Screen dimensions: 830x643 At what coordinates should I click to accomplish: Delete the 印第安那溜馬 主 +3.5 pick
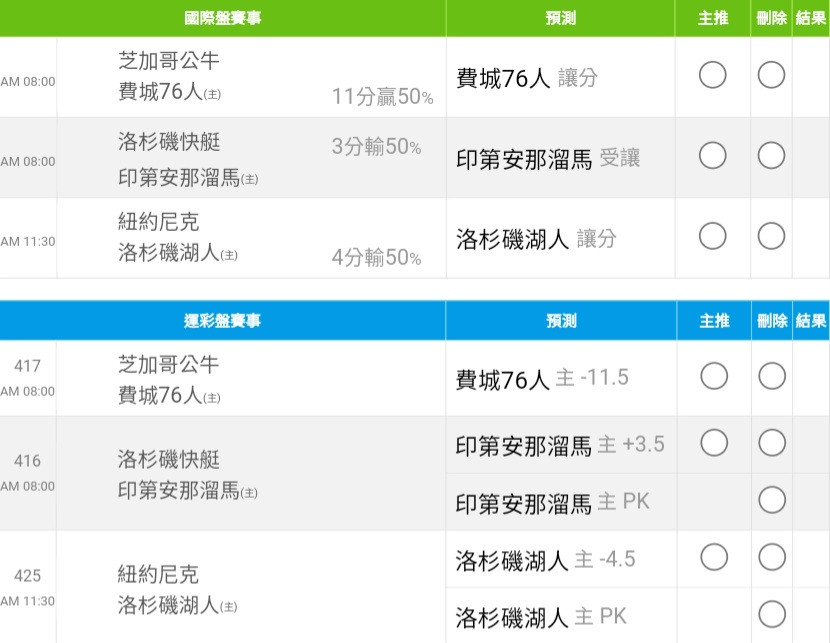772,442
